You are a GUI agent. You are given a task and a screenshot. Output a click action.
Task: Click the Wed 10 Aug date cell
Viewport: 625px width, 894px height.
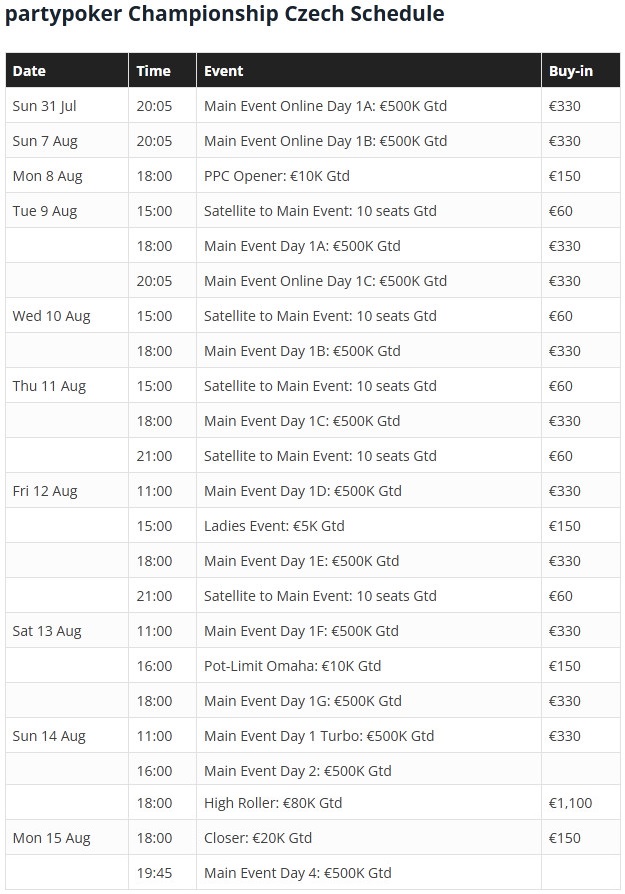coord(67,316)
